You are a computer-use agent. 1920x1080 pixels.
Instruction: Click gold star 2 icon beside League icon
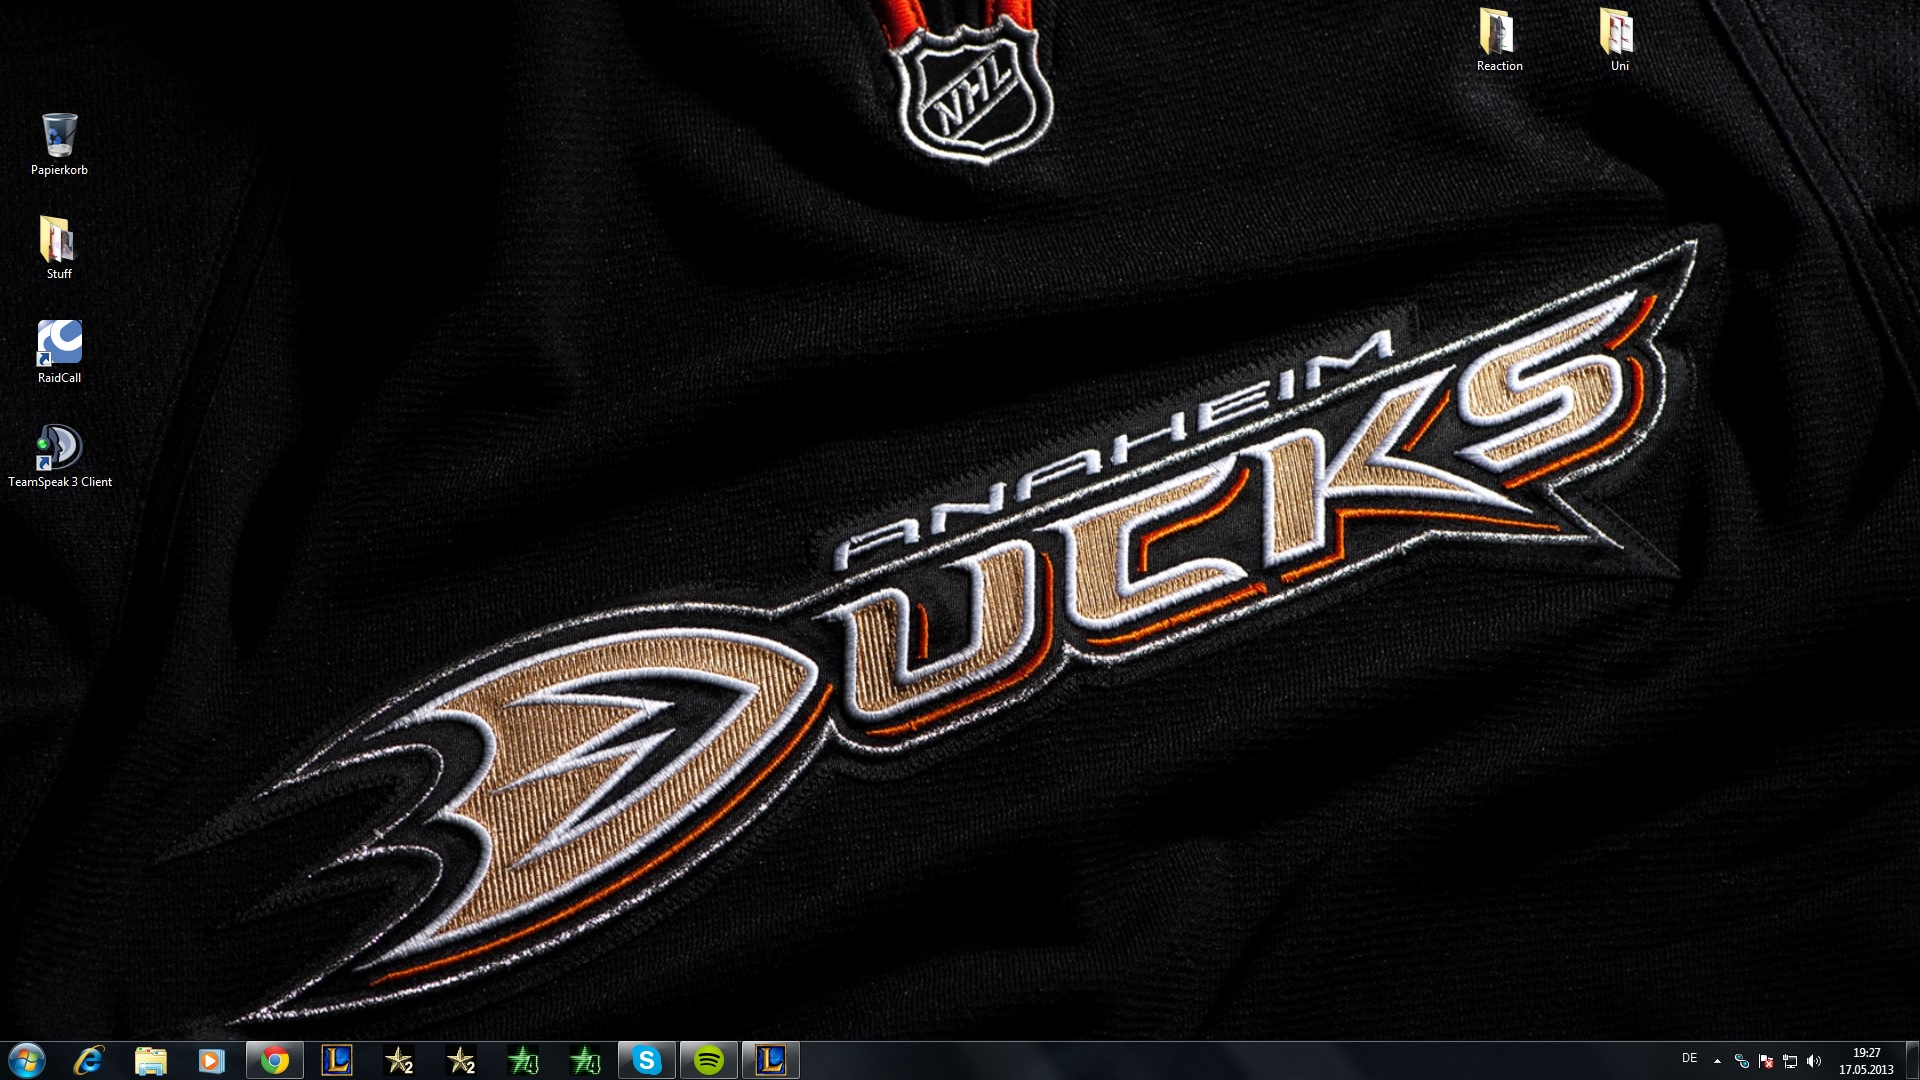[x=399, y=1060]
